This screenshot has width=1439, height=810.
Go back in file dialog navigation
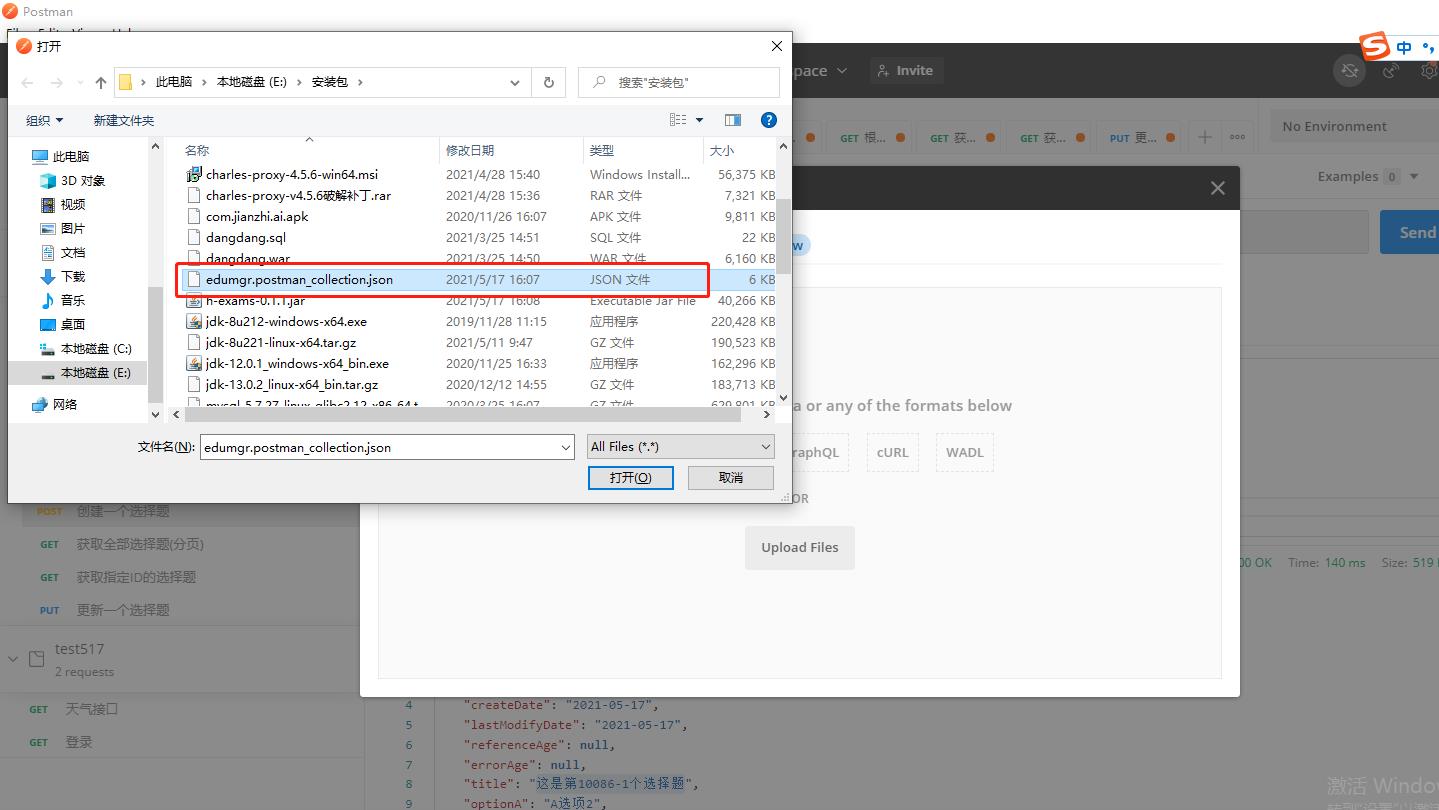coord(28,82)
